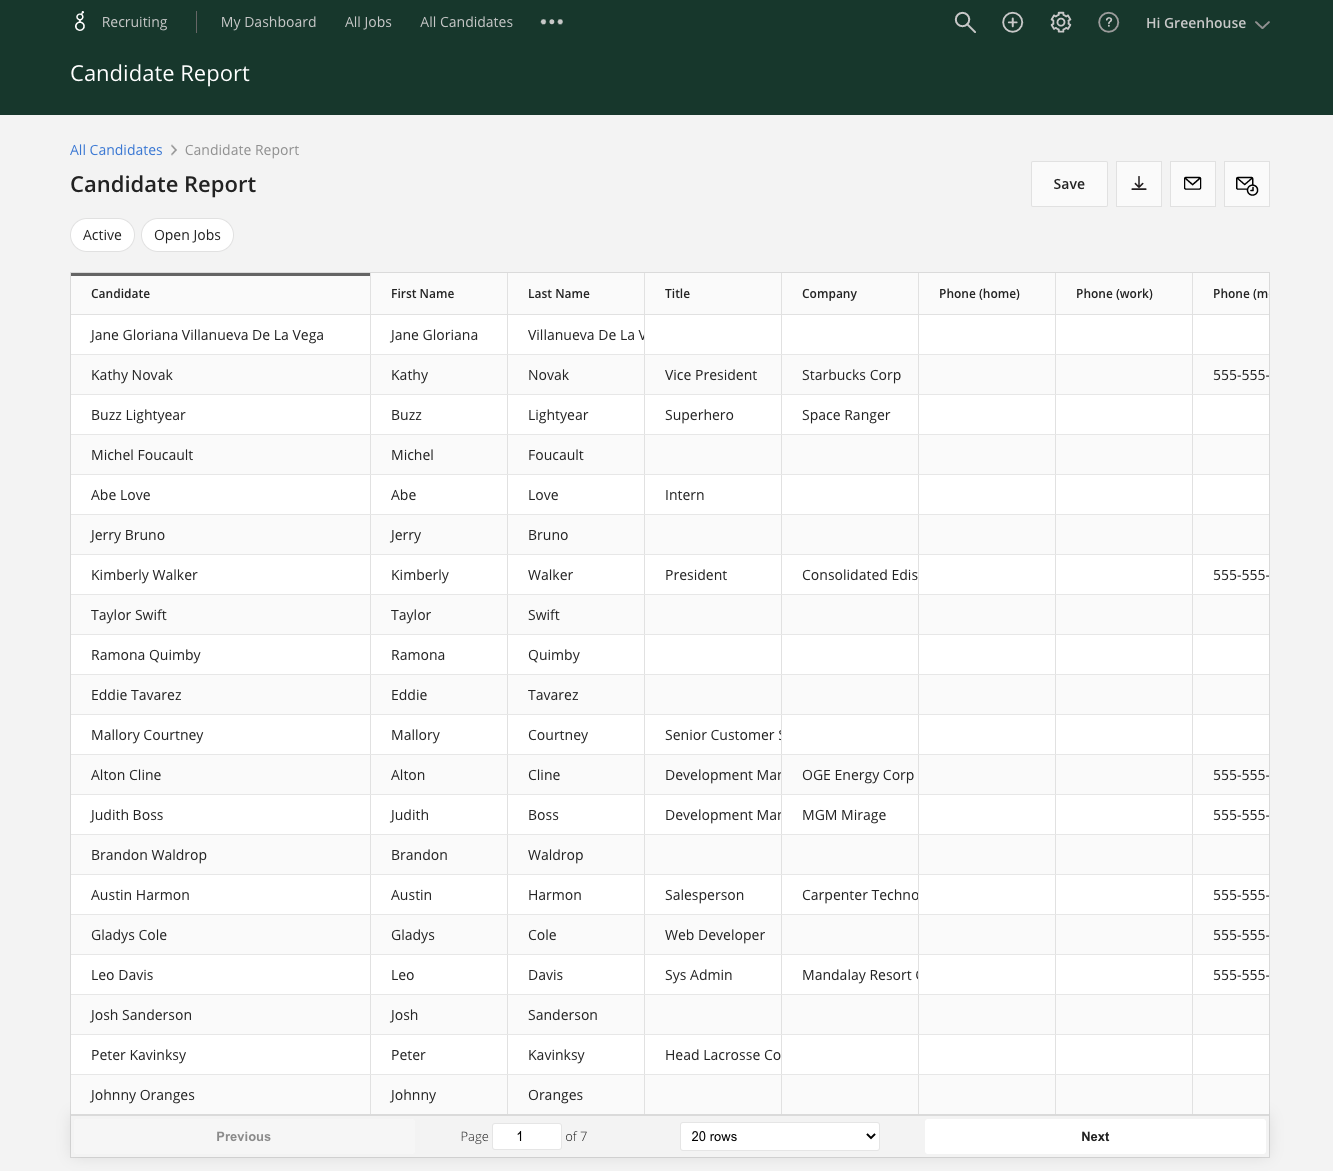The width and height of the screenshot is (1333, 1171).
Task: Open the 20 rows dropdown
Action: pyautogui.click(x=780, y=1136)
